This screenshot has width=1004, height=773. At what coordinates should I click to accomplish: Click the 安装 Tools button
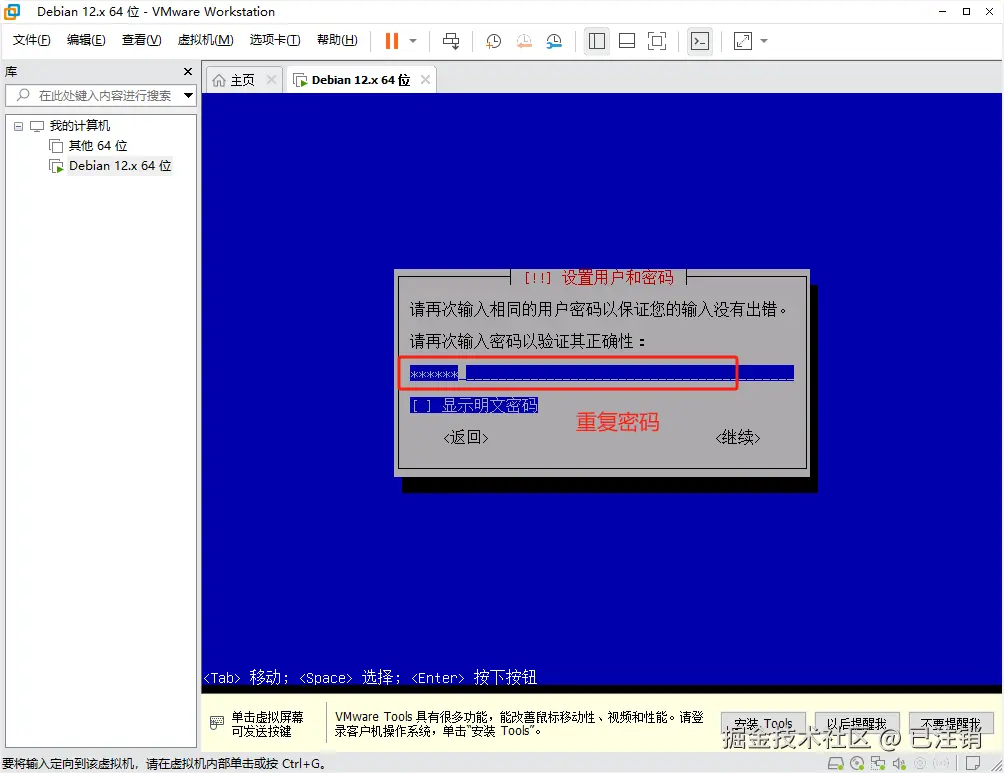(763, 722)
